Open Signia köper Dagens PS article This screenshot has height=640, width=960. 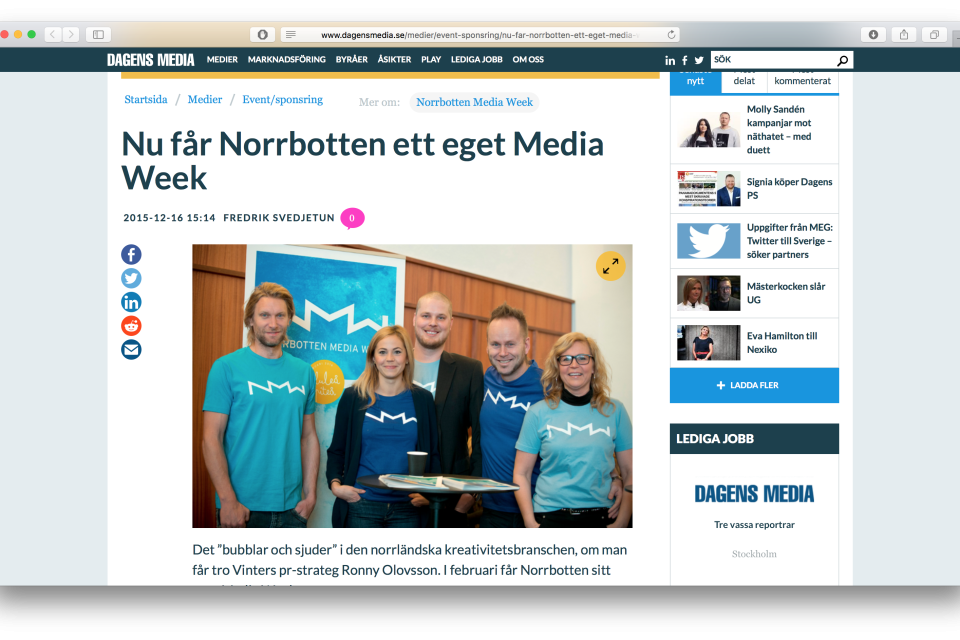[x=789, y=189]
